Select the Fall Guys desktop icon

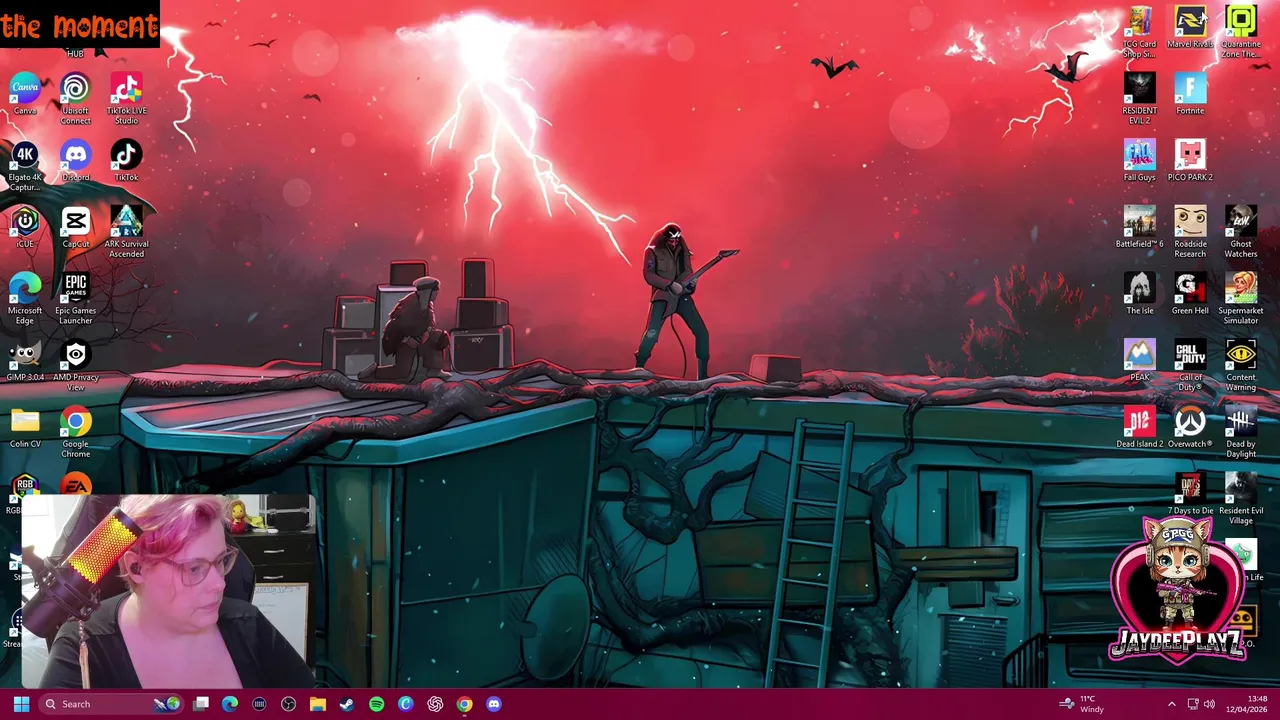pyautogui.click(x=1139, y=161)
